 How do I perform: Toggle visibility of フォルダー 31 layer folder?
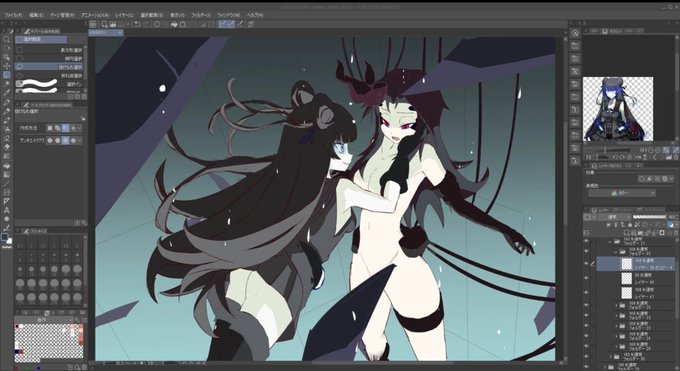(587, 241)
